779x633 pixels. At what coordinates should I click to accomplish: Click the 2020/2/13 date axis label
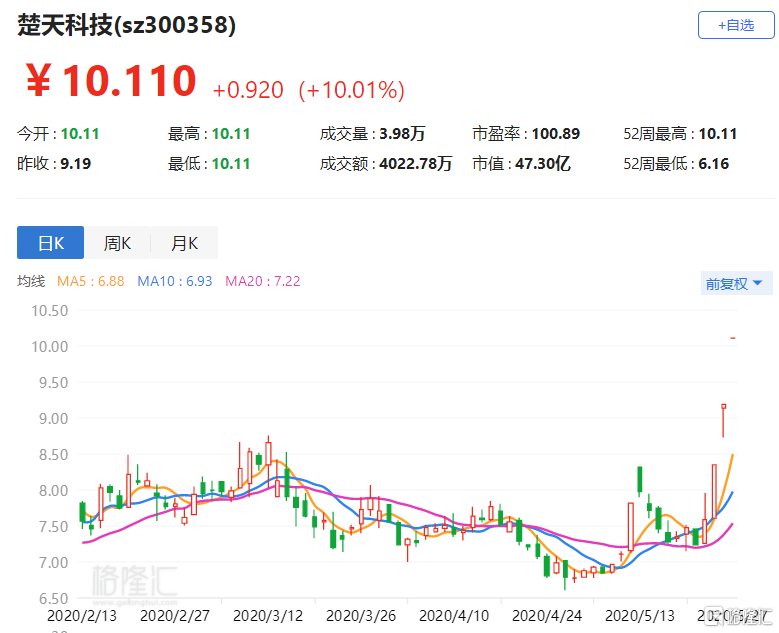(82, 616)
